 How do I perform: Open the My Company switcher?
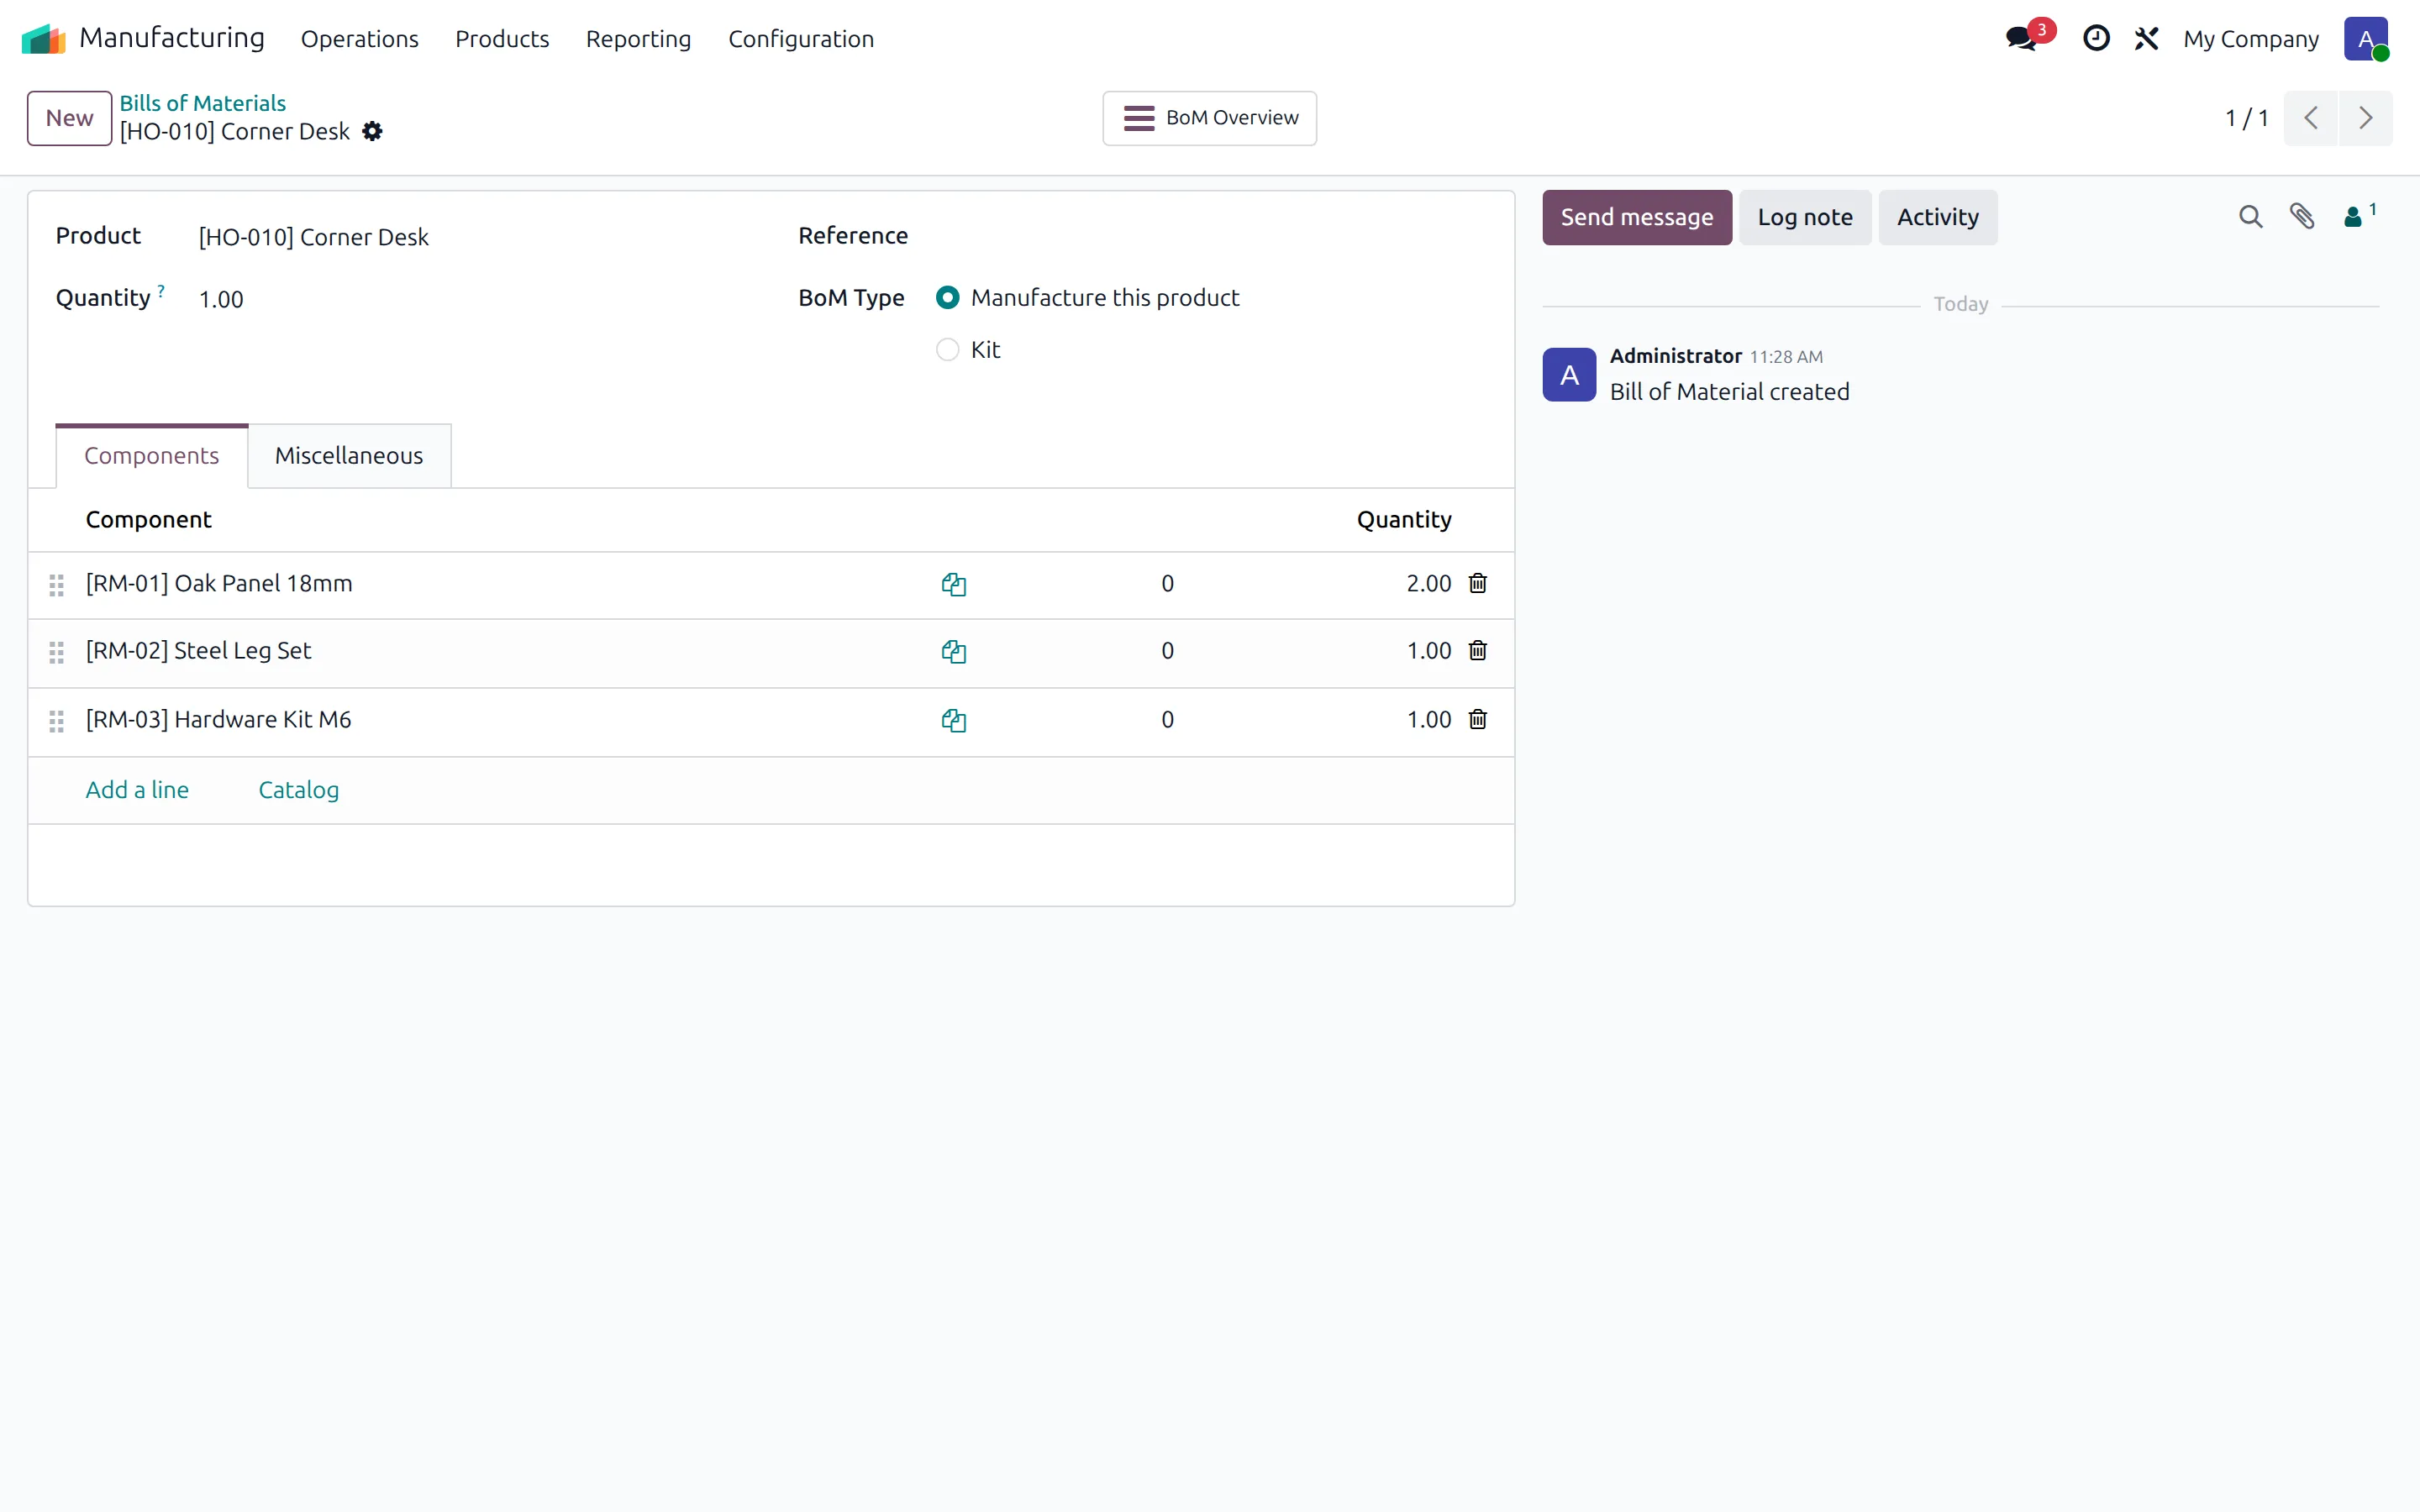(2250, 39)
